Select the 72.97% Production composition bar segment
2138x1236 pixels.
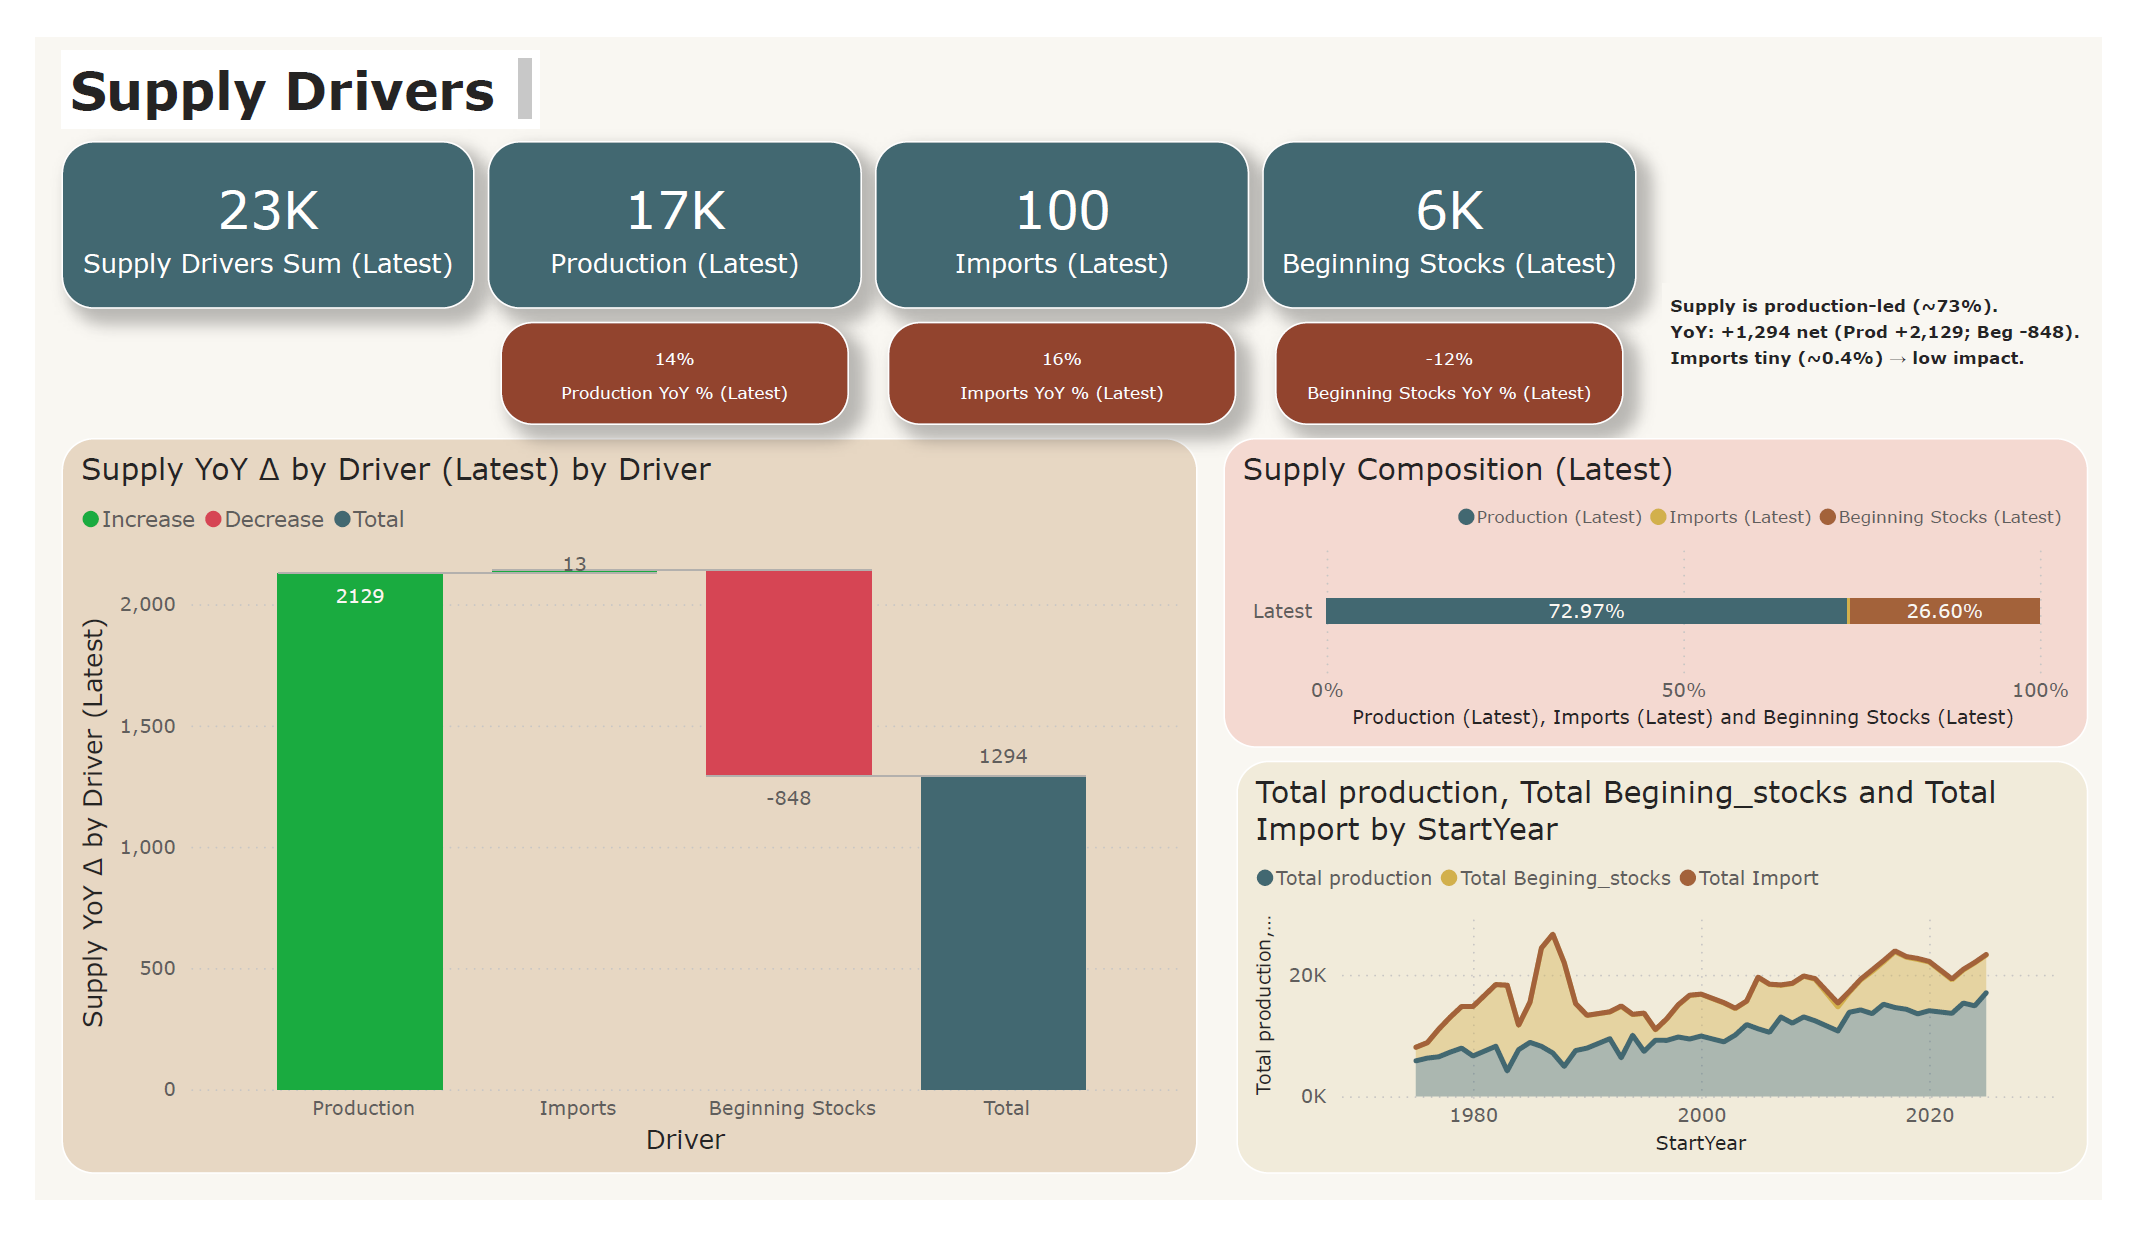coord(1585,610)
